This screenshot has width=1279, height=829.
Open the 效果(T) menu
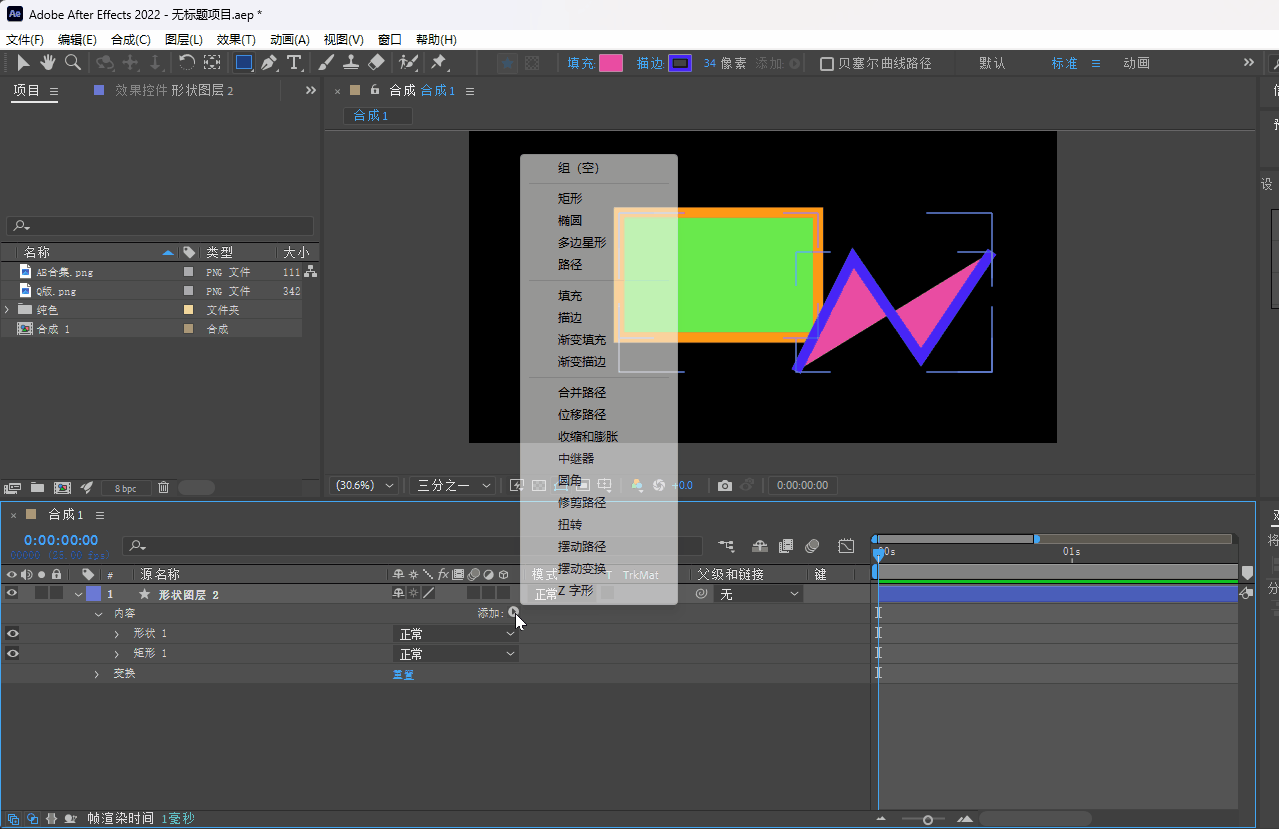tap(236, 40)
